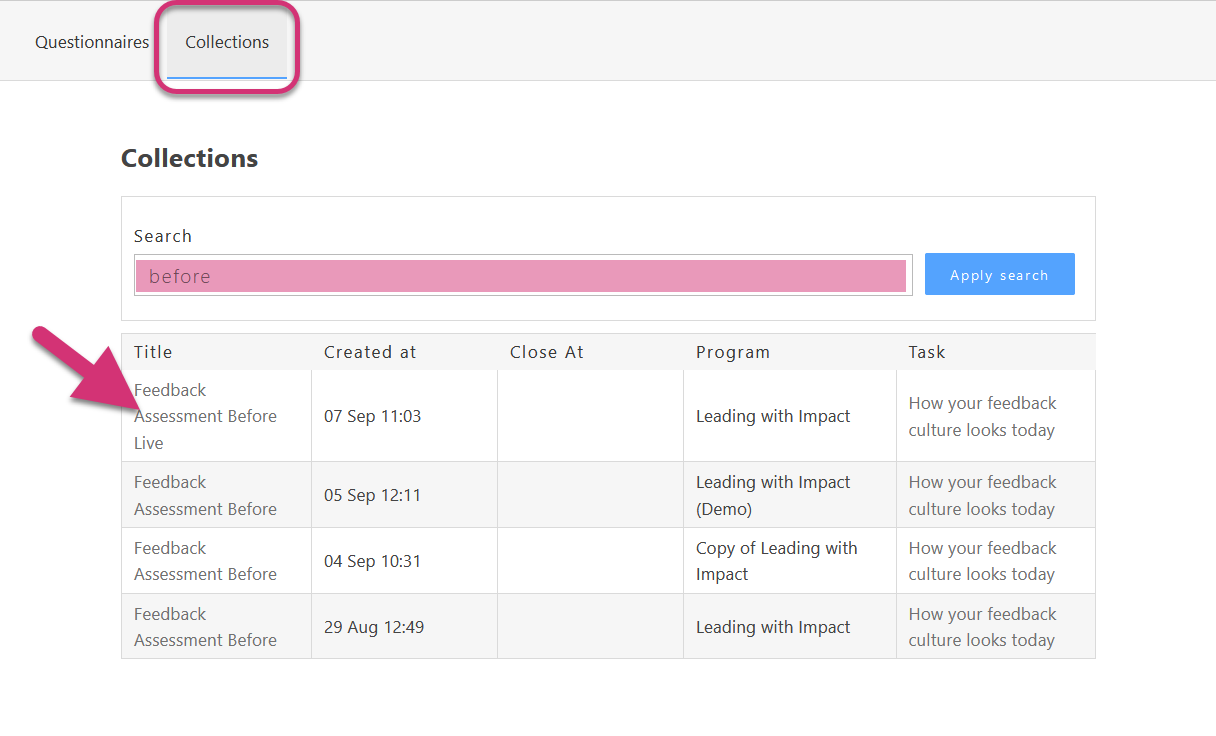Open the Leading with Impact program in the first row
The image size is (1216, 736).
773,416
